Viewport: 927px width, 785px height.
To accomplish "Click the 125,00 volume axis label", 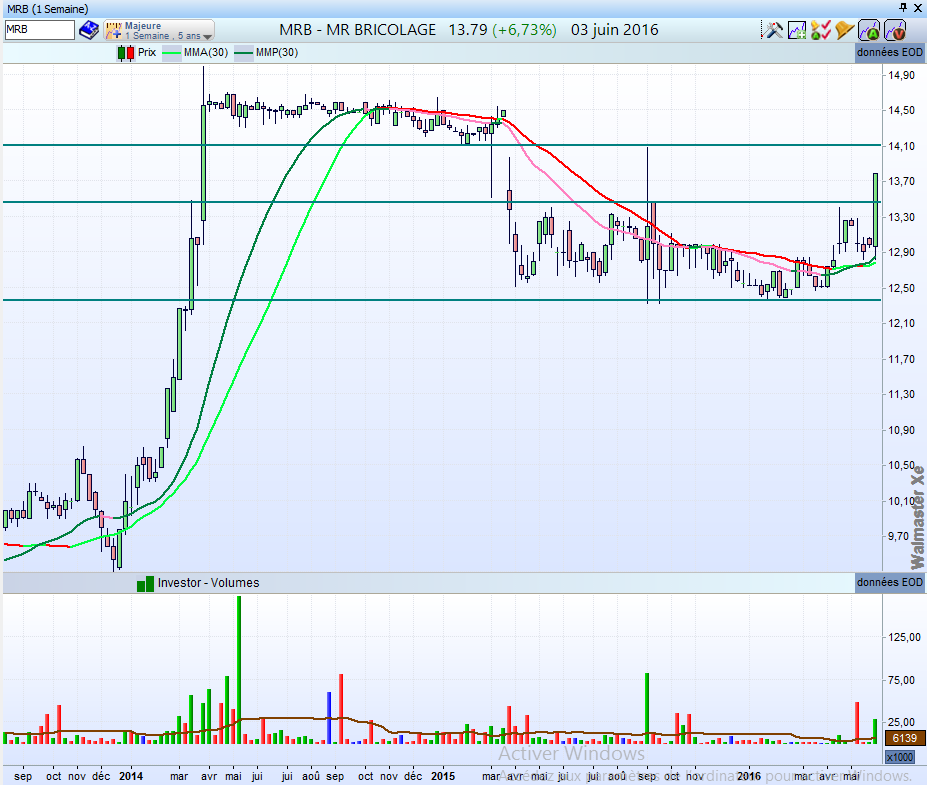I will click(x=905, y=637).
